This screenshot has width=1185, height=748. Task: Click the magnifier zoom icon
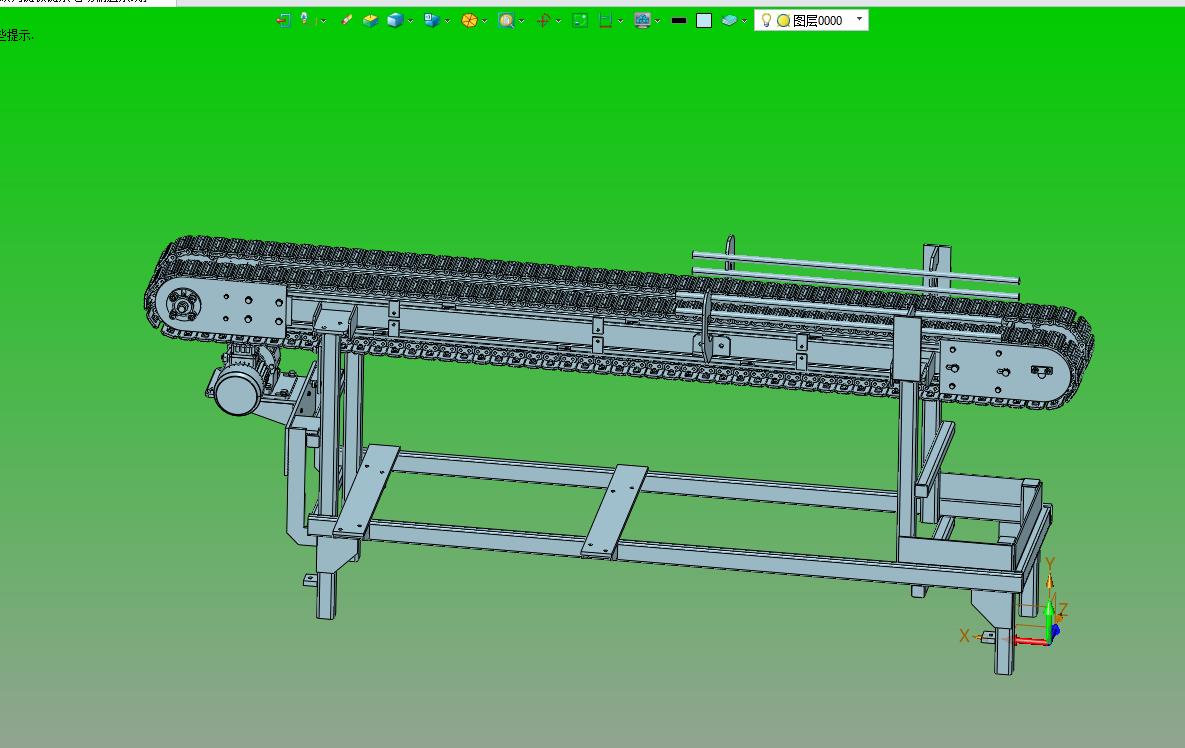[x=506, y=20]
